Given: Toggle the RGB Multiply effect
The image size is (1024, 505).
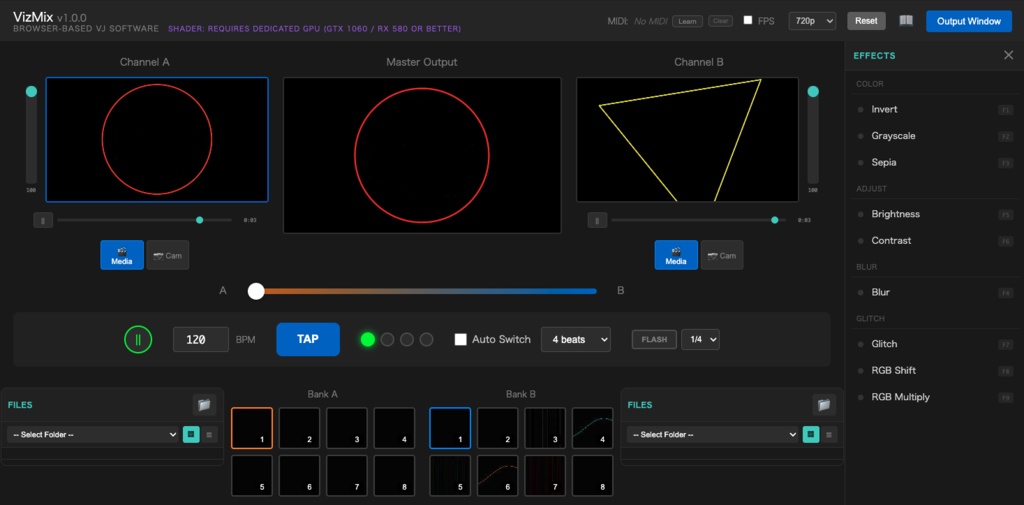Looking at the screenshot, I should coord(935,397).
